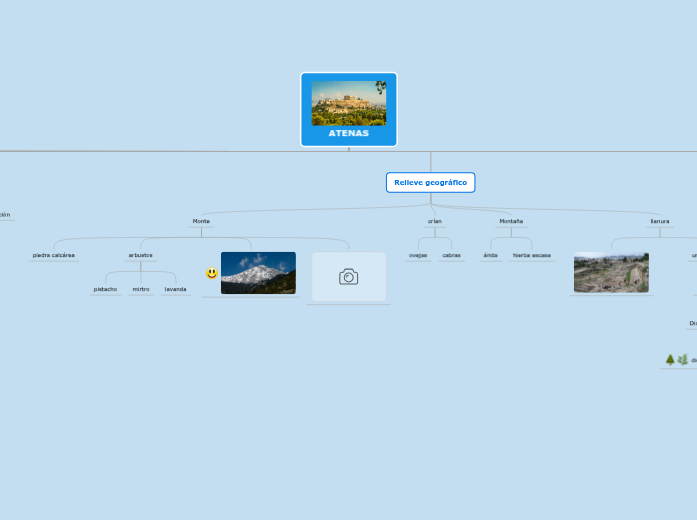Viewport: 697px width, 520px height.
Task: Click the pine tree icon
Action: [x=670, y=360]
